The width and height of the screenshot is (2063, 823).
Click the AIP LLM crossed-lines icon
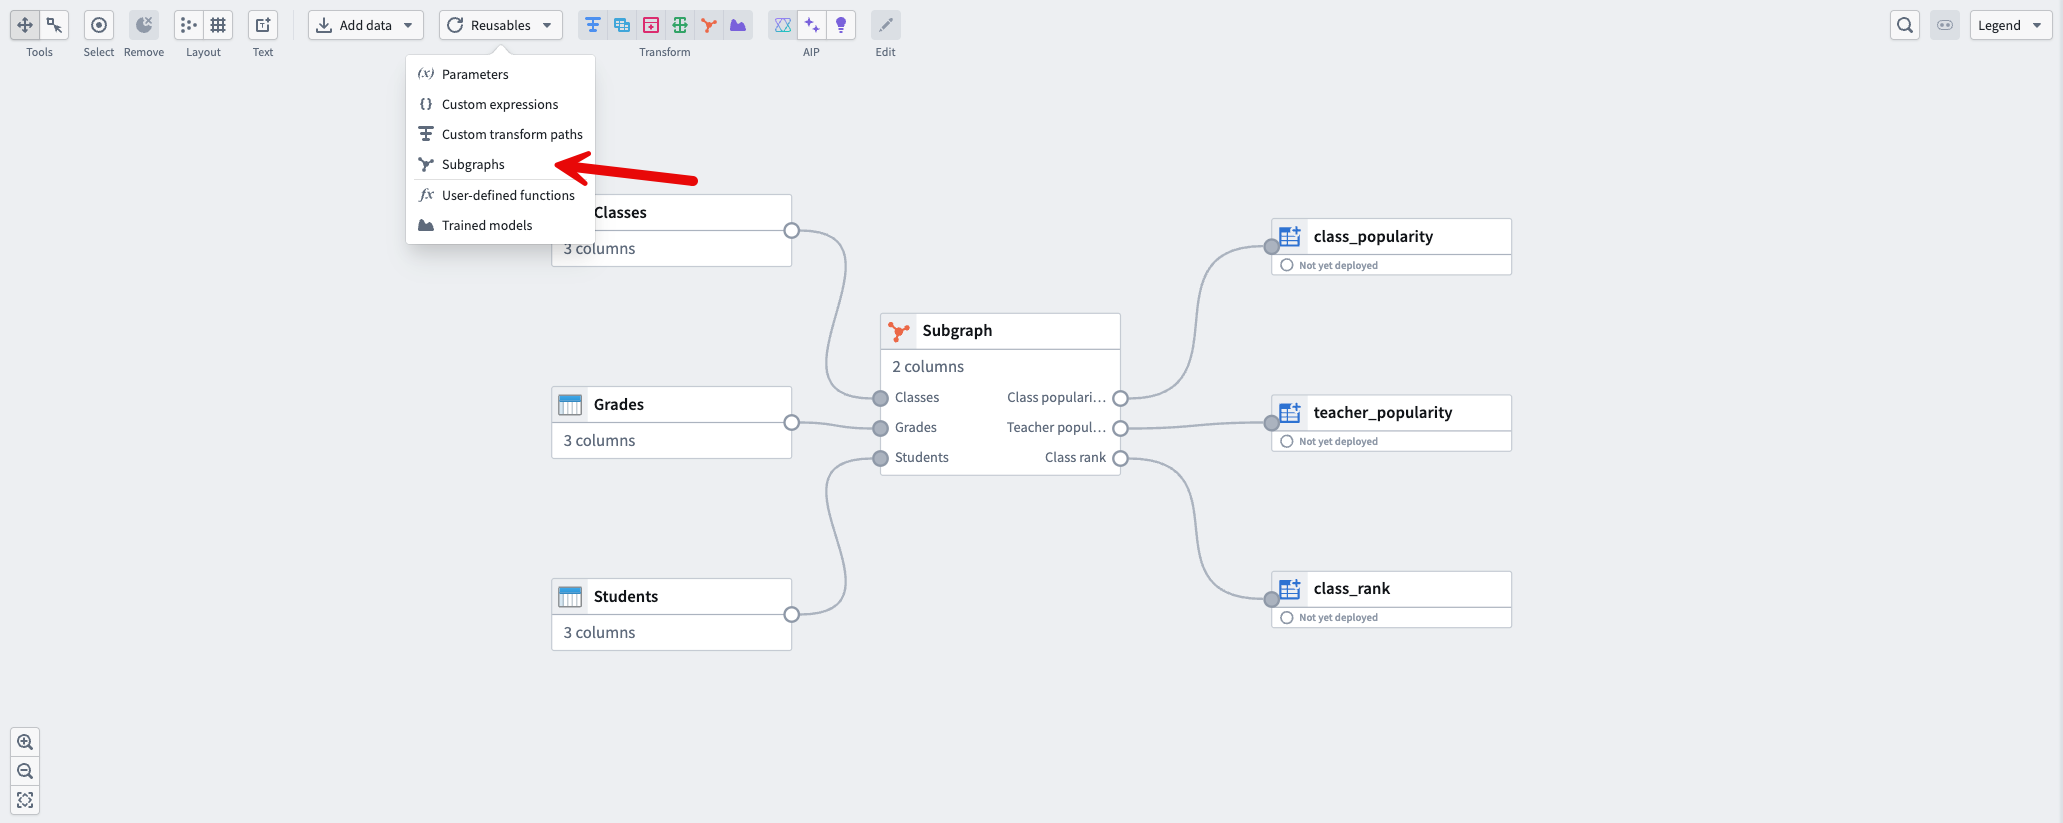[x=783, y=25]
